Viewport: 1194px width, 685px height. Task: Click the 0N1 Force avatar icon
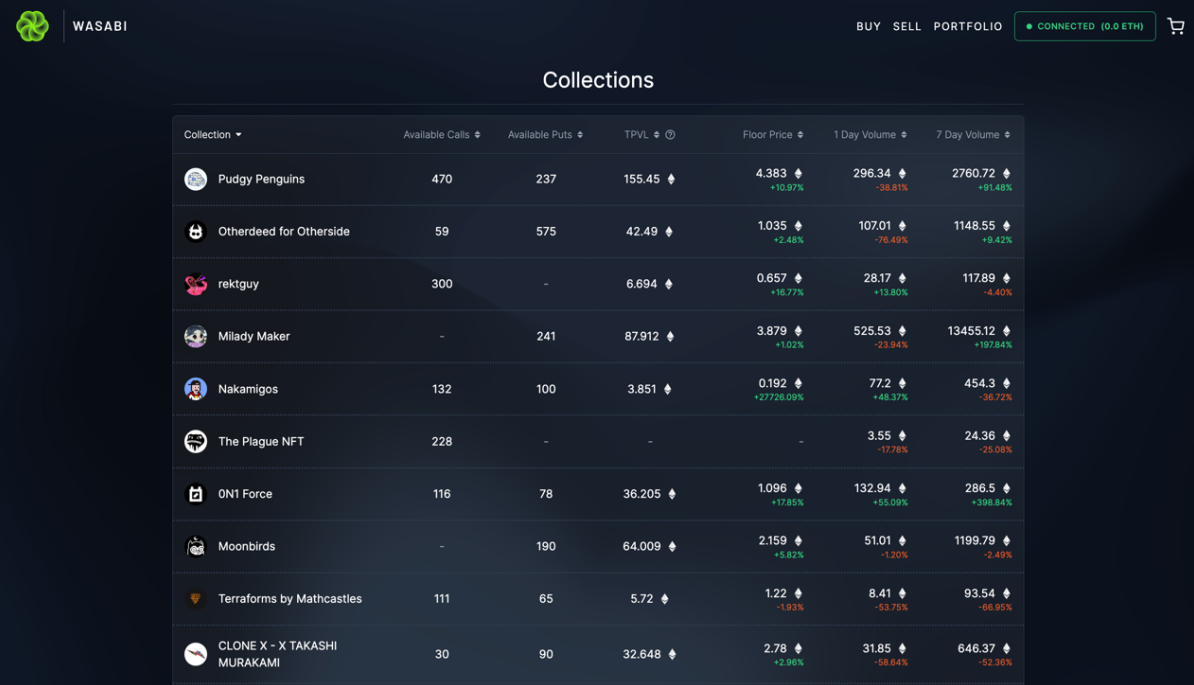[x=196, y=494]
